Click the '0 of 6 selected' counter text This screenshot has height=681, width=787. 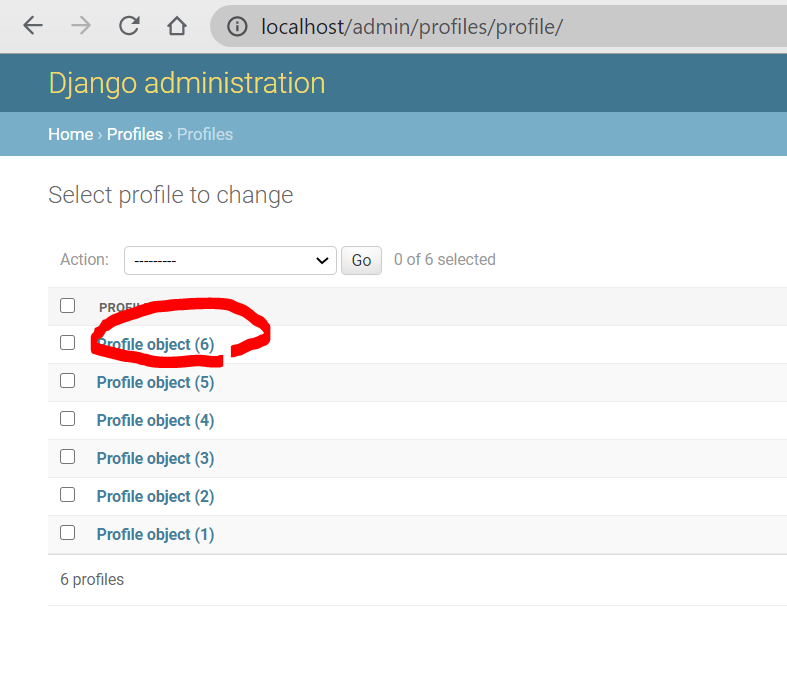click(445, 259)
